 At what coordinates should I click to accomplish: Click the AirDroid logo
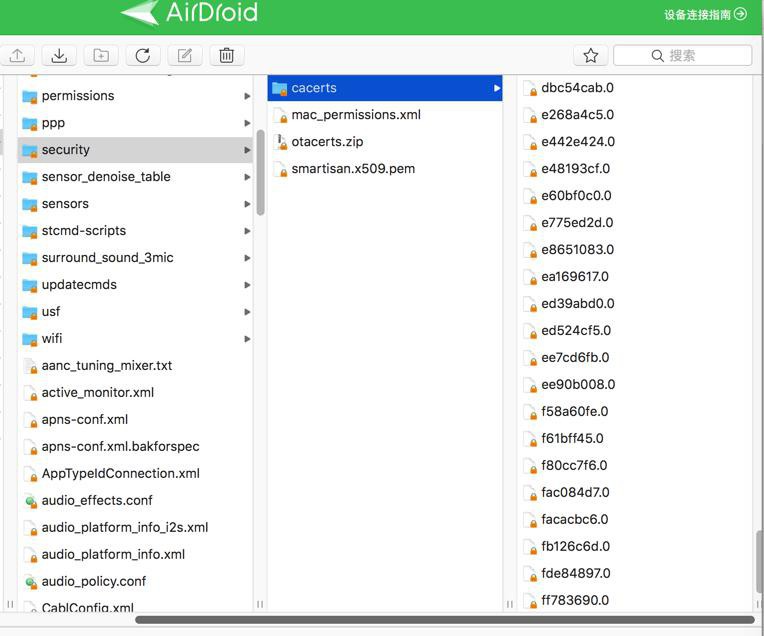[x=190, y=13]
